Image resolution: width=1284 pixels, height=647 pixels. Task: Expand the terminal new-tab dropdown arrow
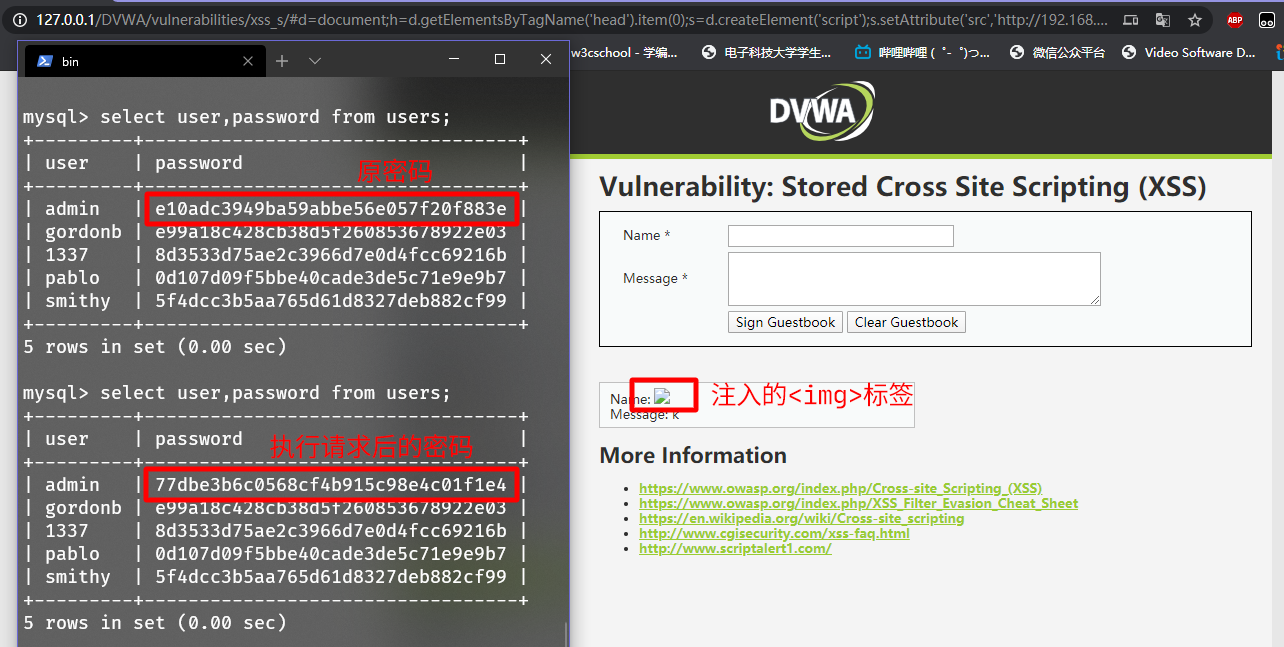coord(315,61)
